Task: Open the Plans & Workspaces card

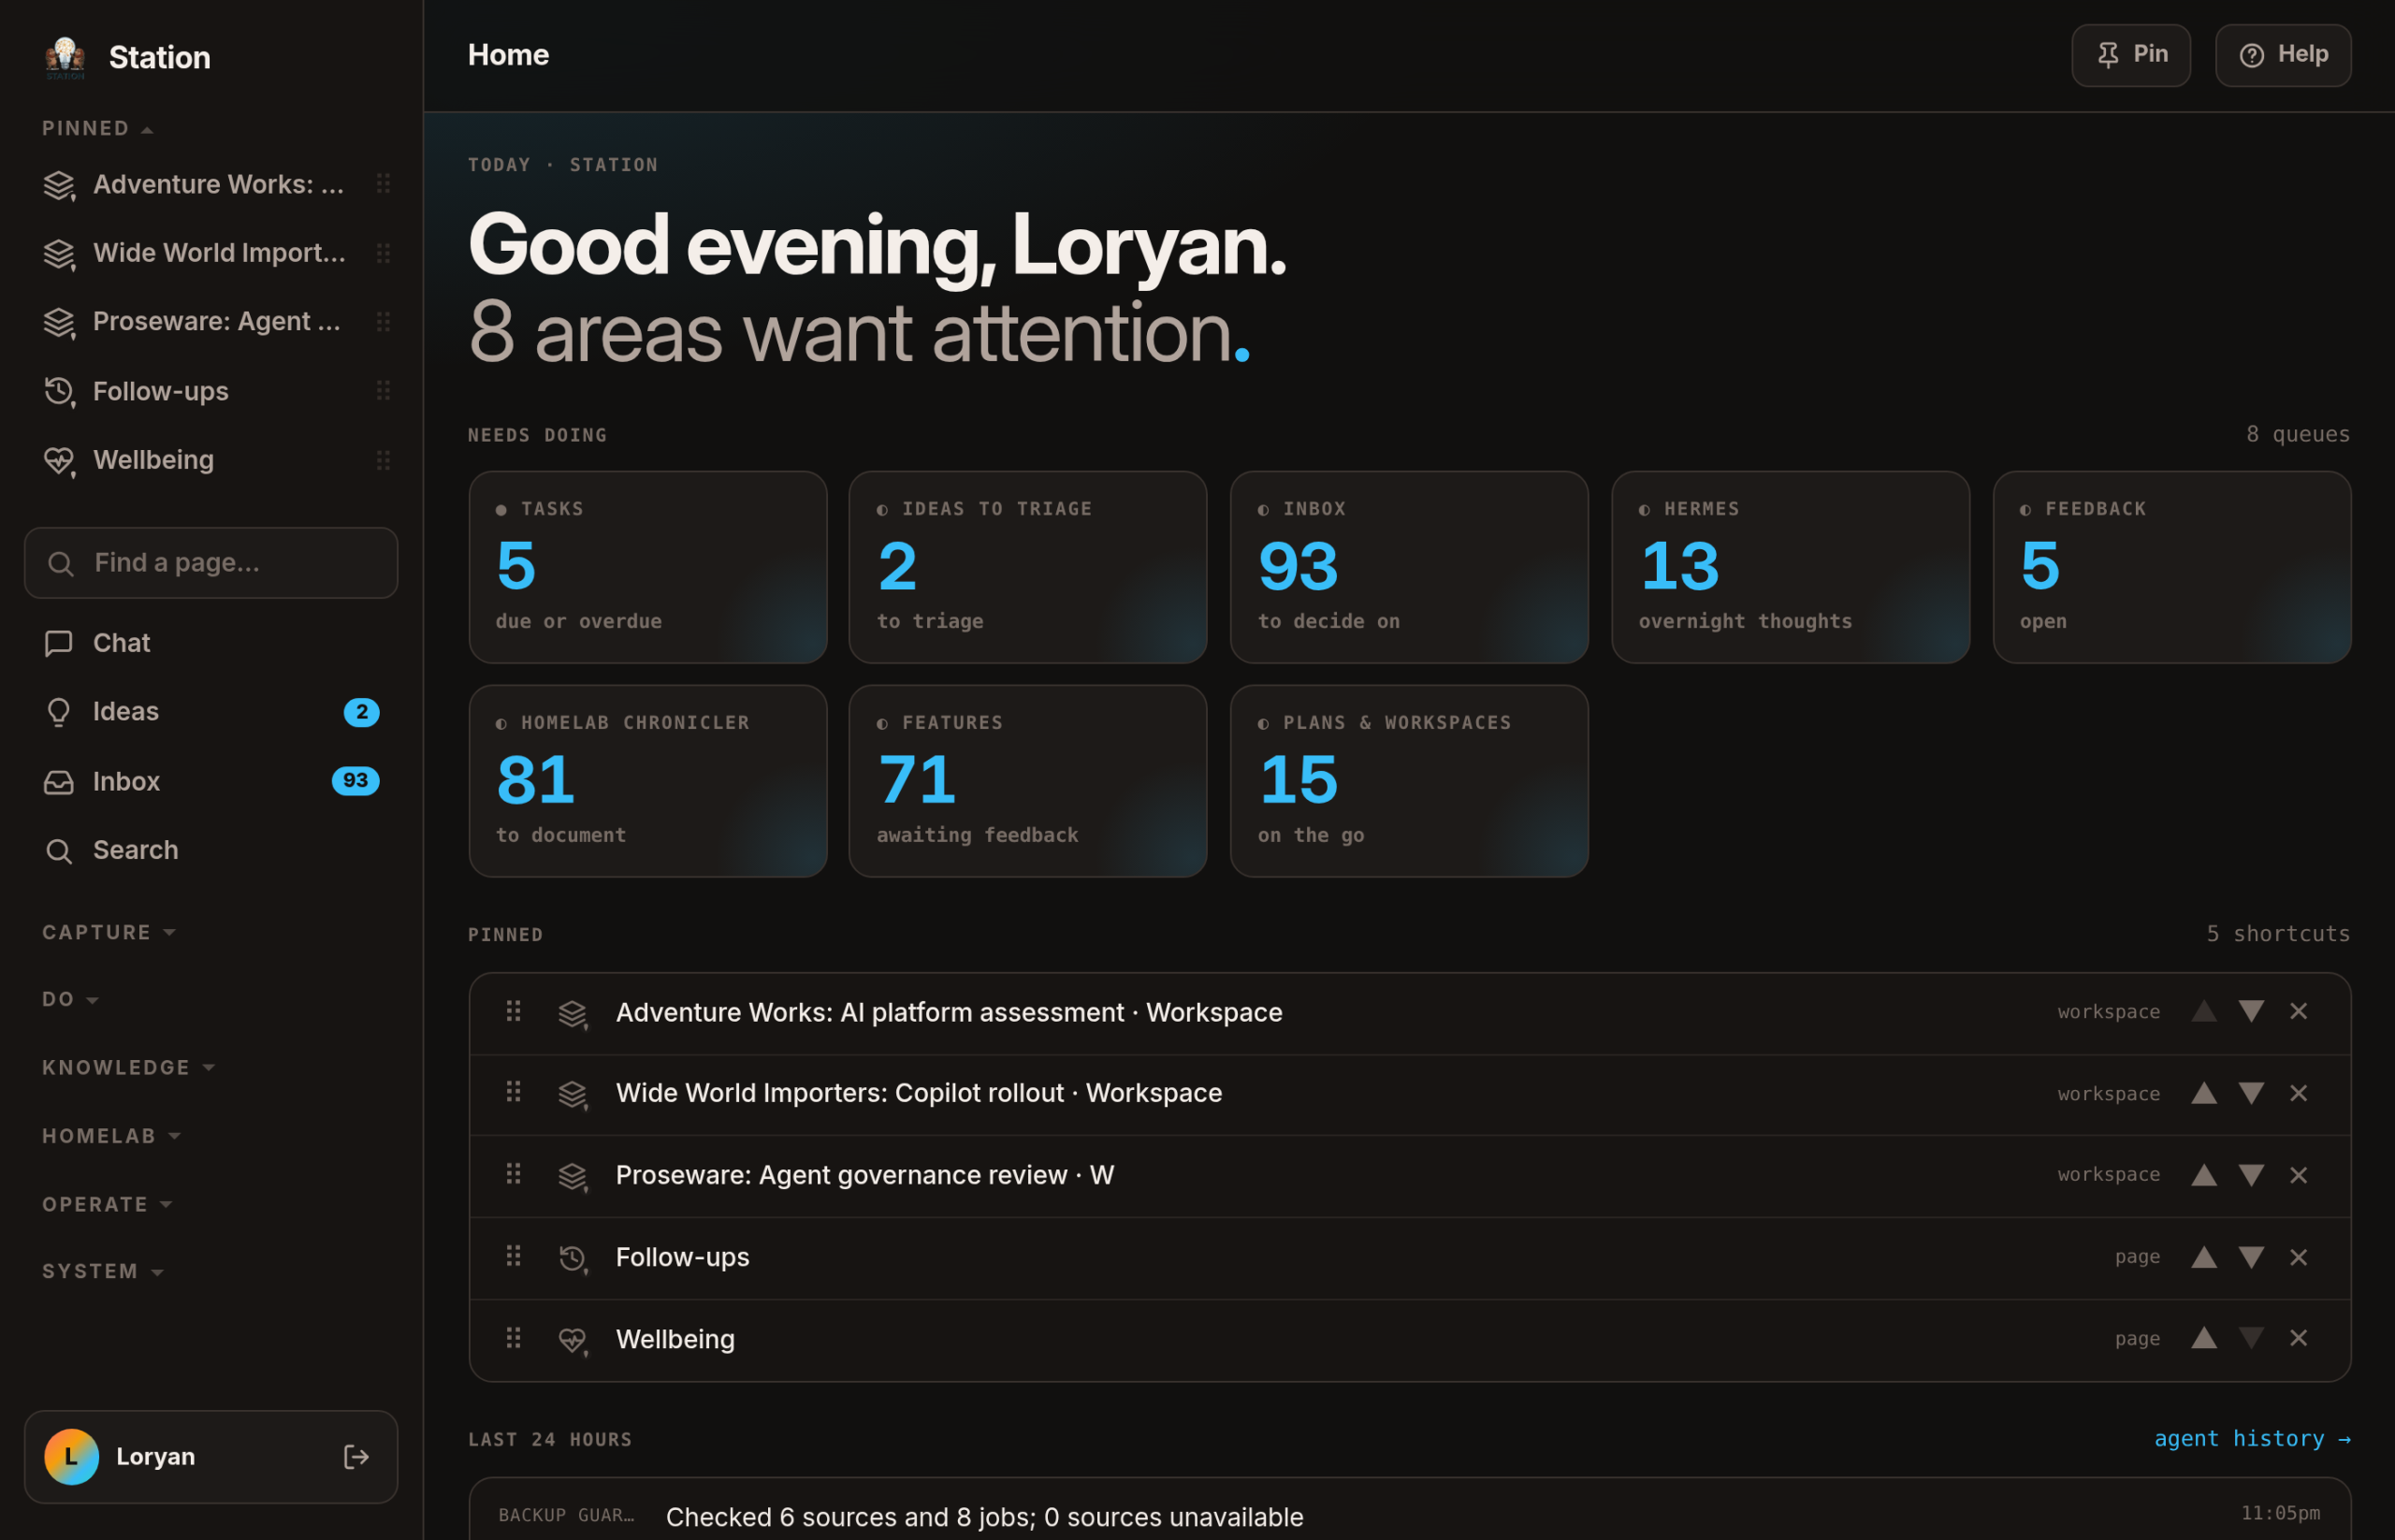Action: point(1409,781)
